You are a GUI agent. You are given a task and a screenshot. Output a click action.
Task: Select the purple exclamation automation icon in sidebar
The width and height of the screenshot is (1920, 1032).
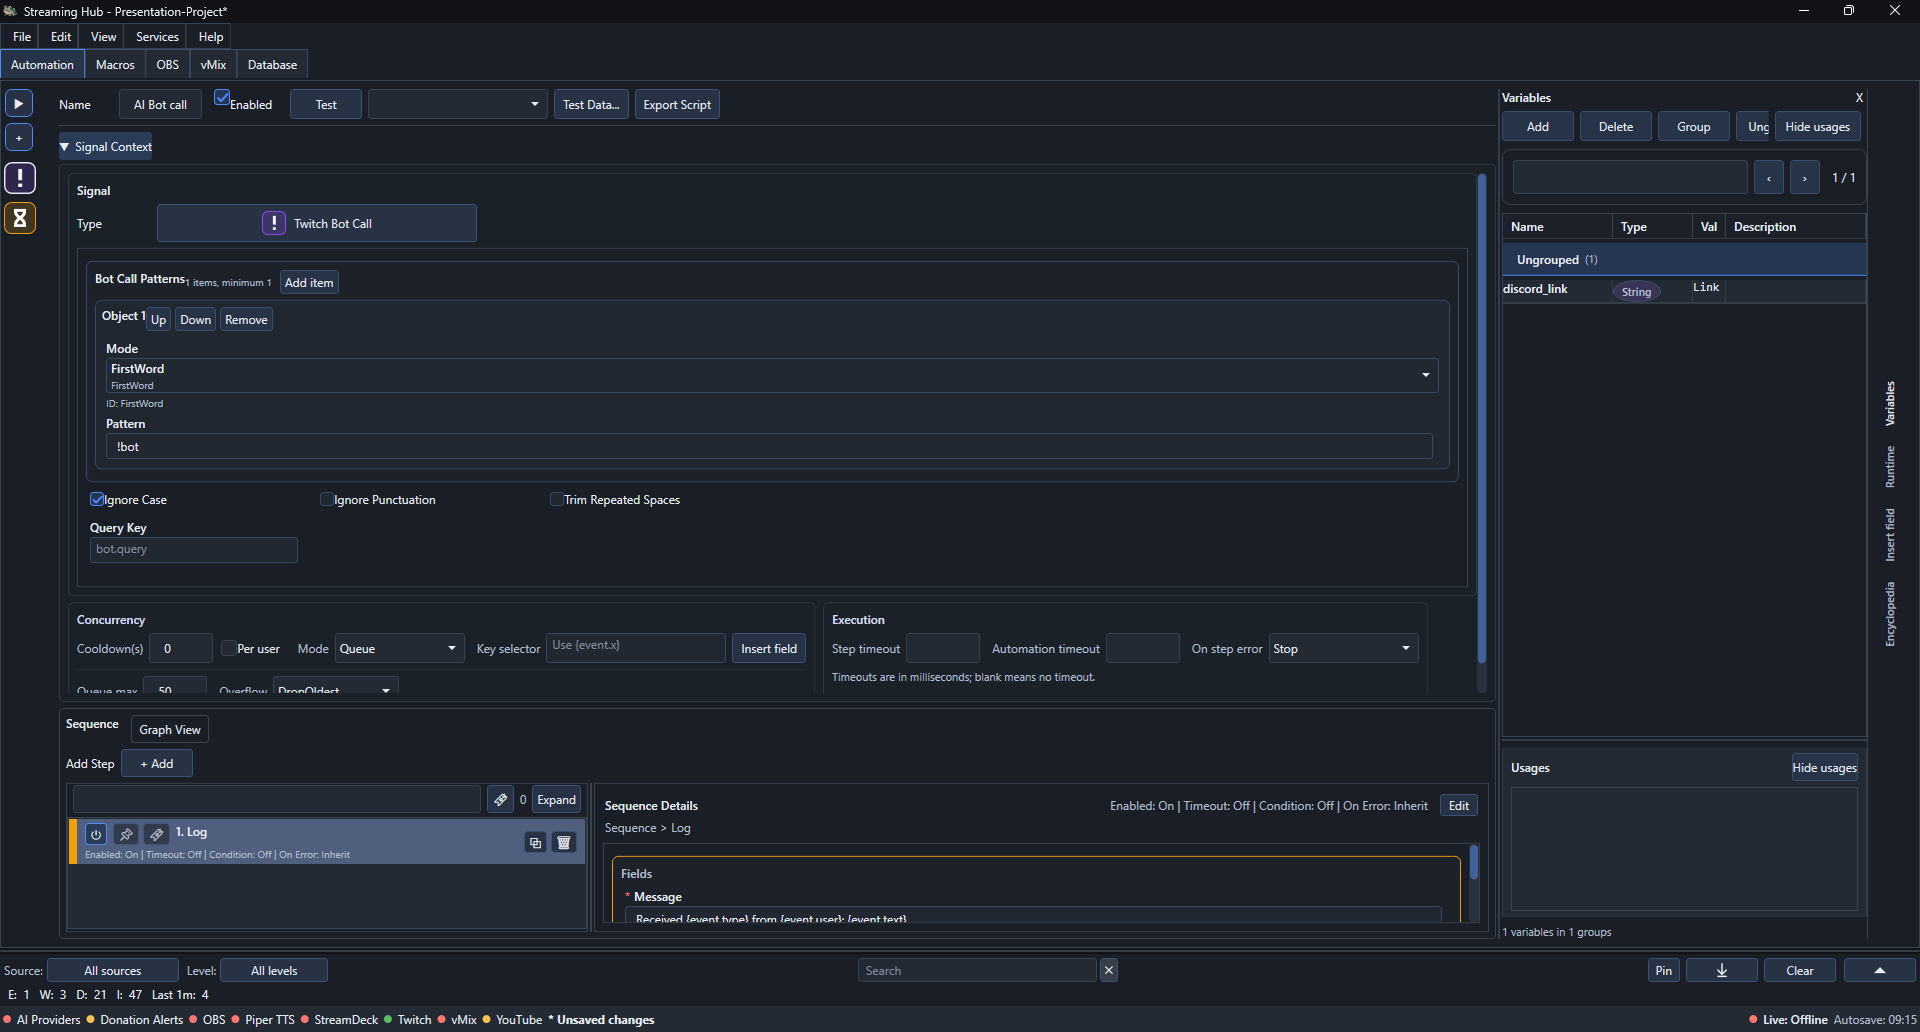click(20, 179)
